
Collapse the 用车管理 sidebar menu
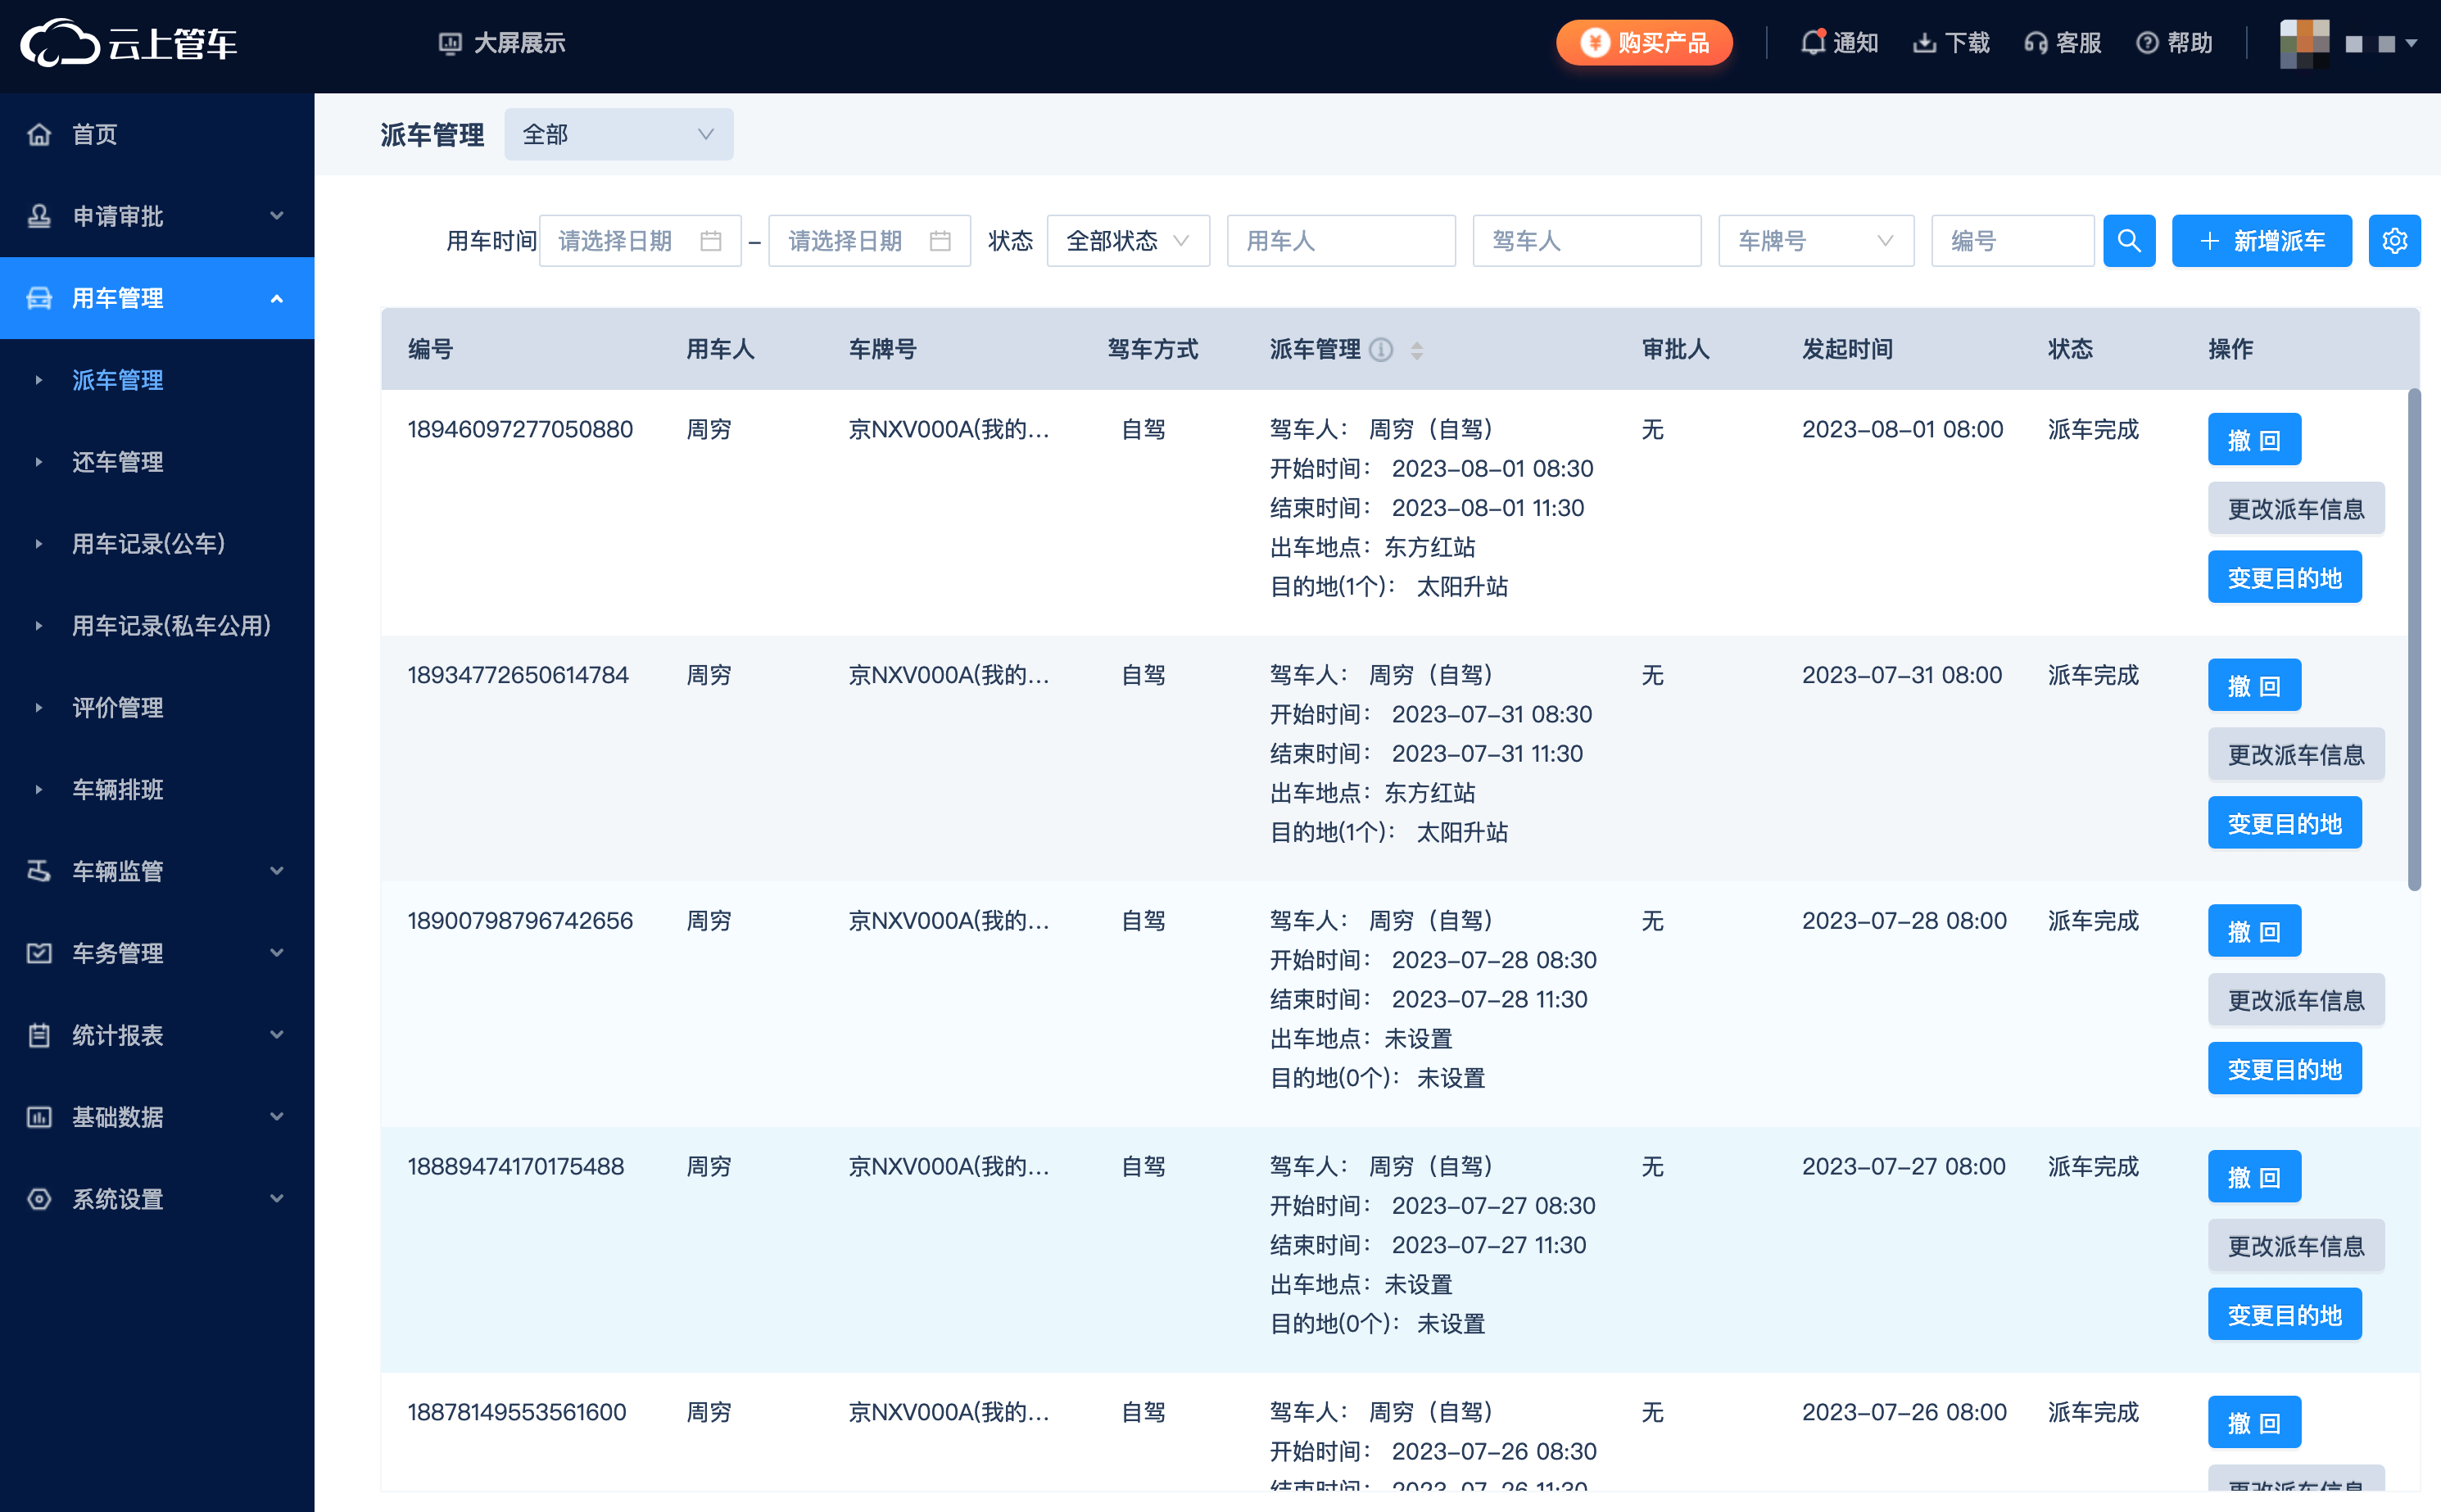pos(157,298)
